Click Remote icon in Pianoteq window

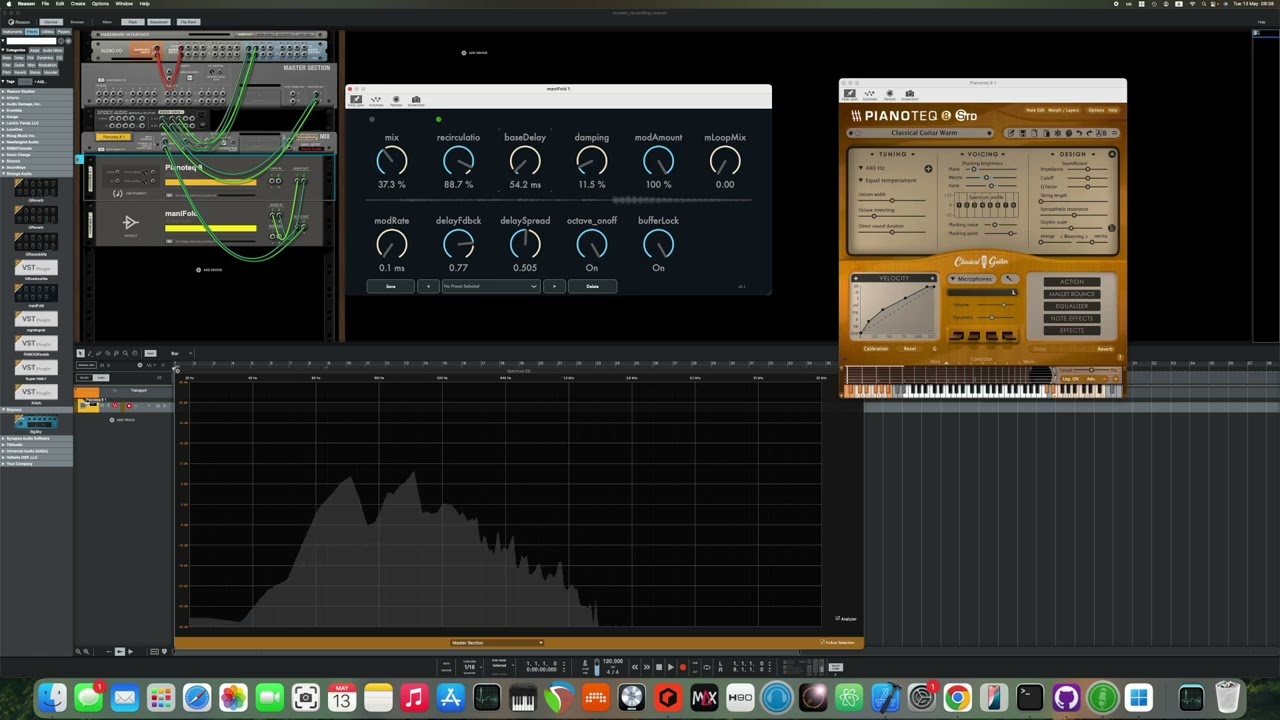pyautogui.click(x=890, y=93)
